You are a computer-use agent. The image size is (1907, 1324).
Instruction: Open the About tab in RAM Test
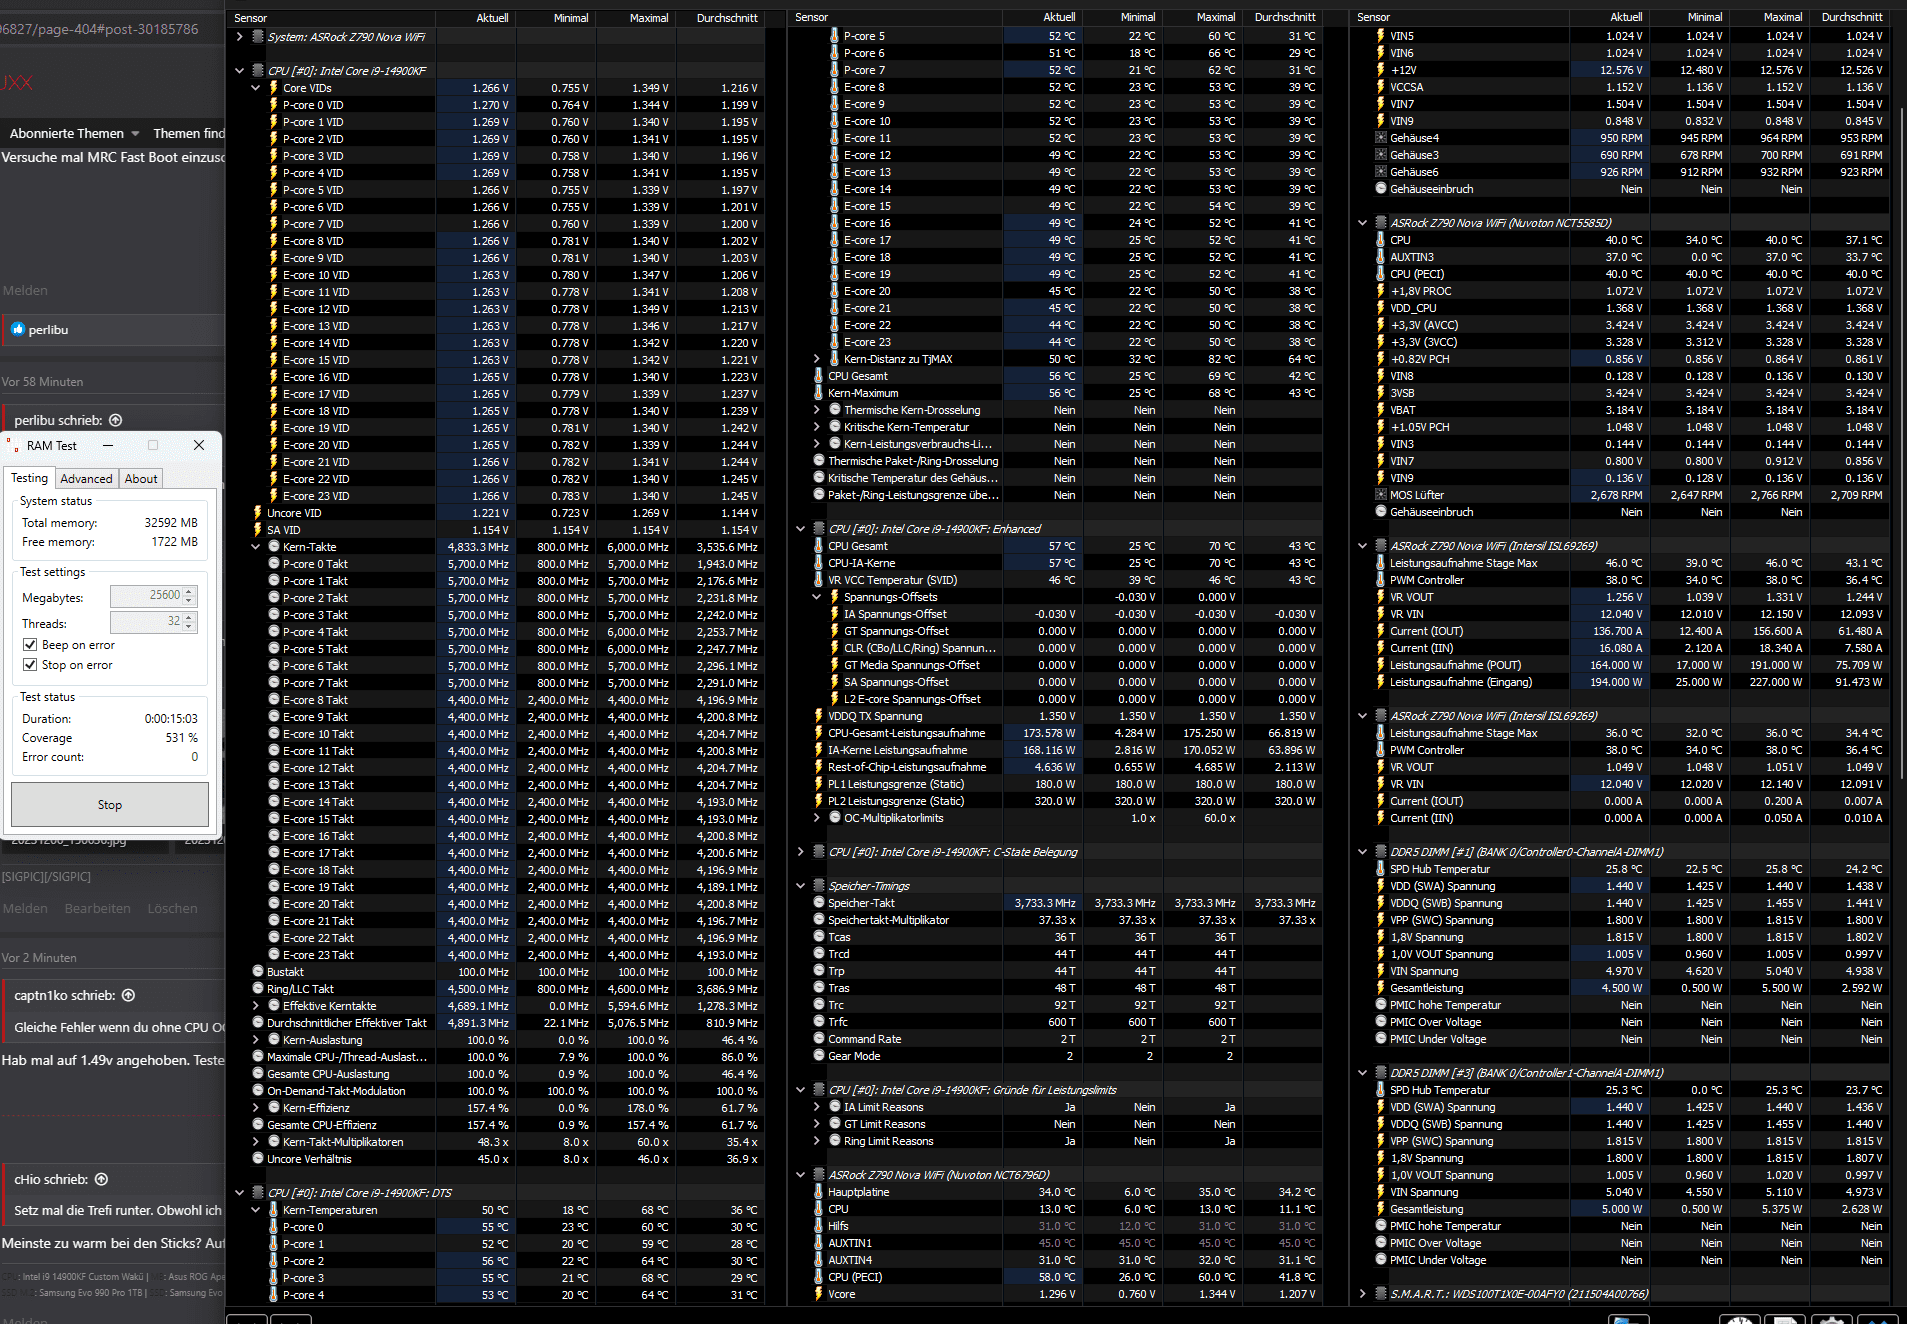(141, 479)
